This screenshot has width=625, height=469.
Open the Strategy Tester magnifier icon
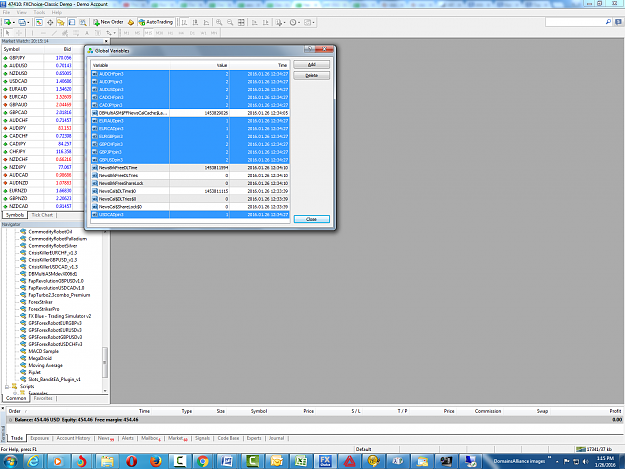[x=83, y=22]
